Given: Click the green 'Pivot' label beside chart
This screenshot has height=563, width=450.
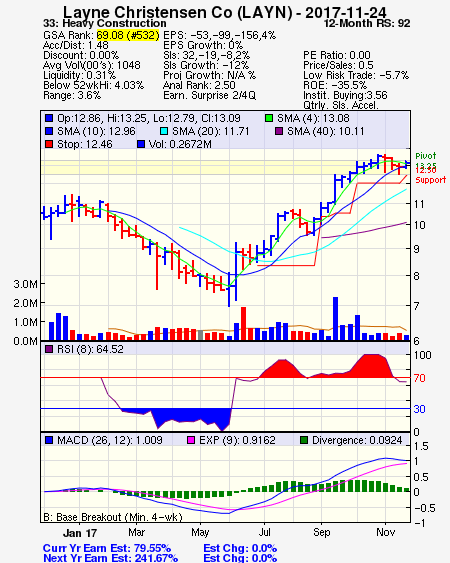Looking at the screenshot, I should click(426, 156).
